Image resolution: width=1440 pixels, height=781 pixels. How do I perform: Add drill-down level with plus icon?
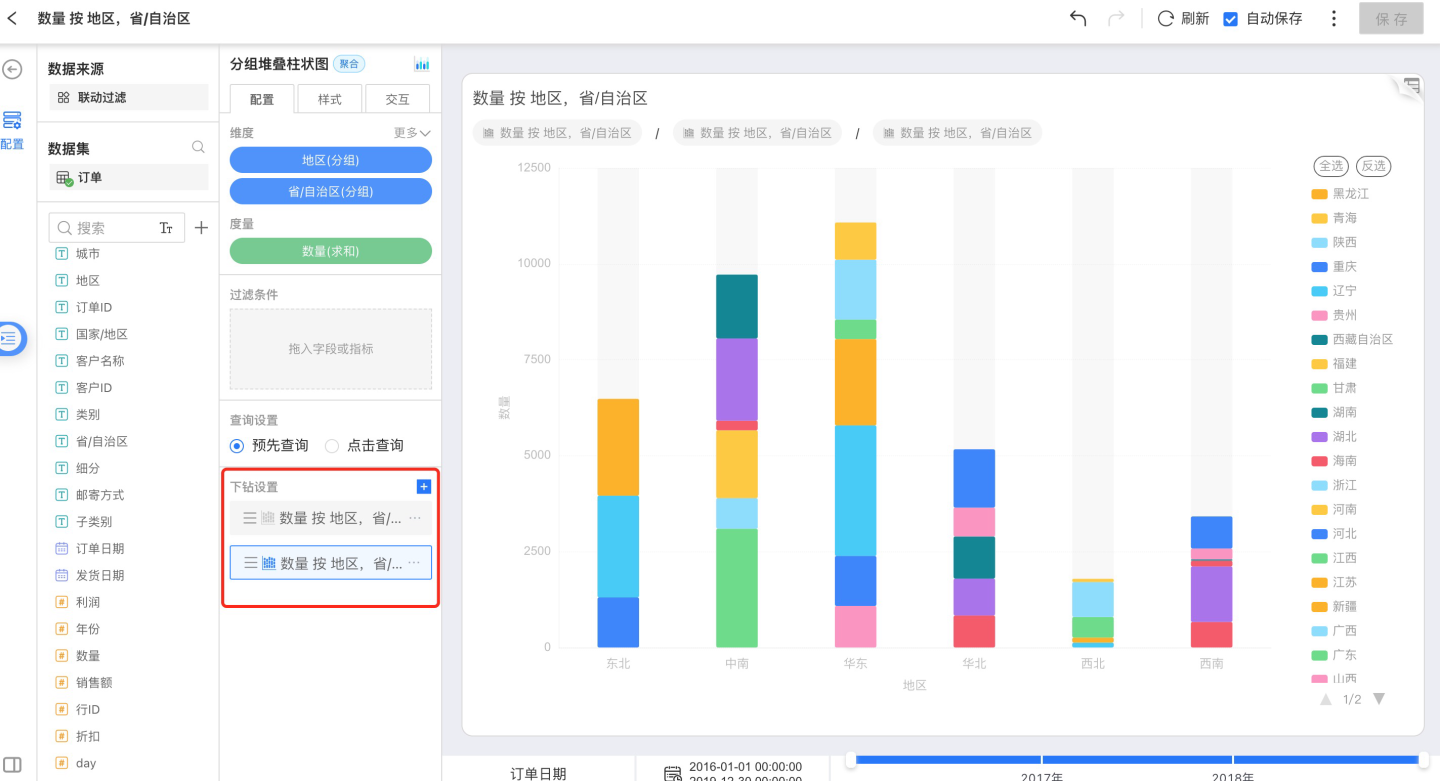coord(423,486)
